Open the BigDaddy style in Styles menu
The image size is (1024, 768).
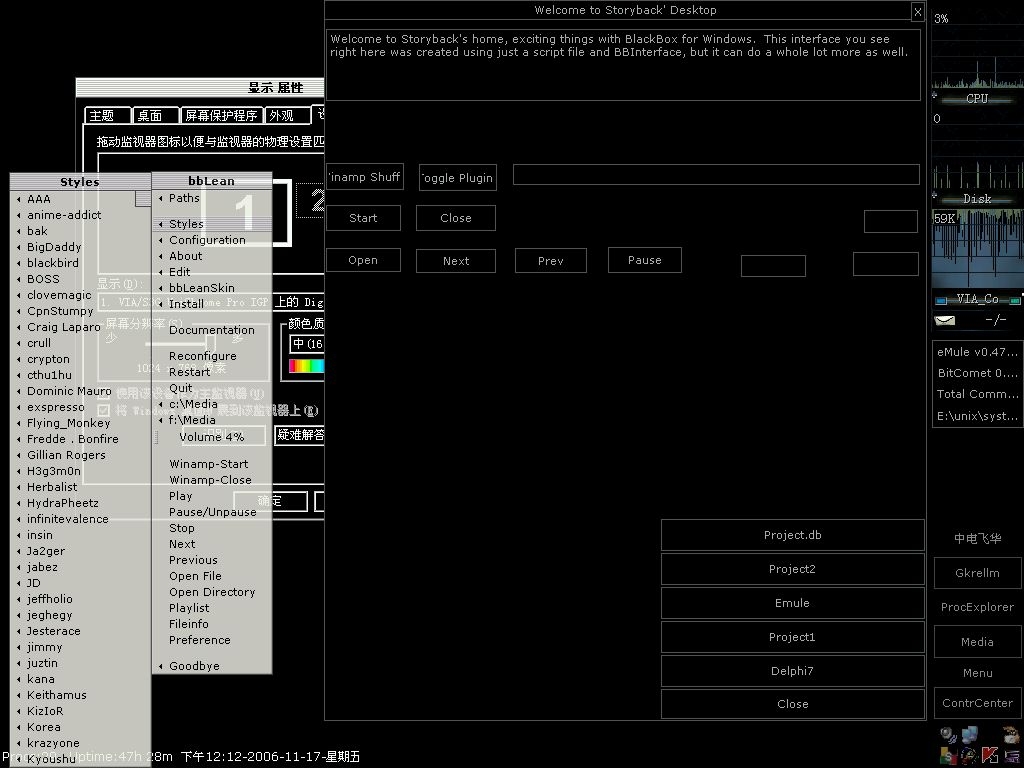80,247
